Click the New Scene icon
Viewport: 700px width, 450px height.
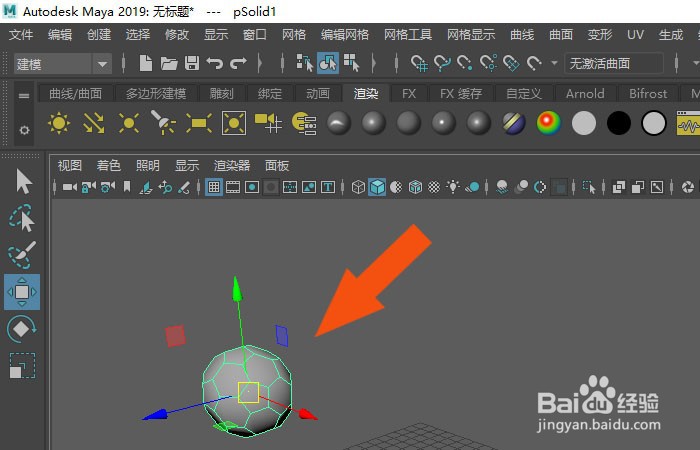coord(146,63)
